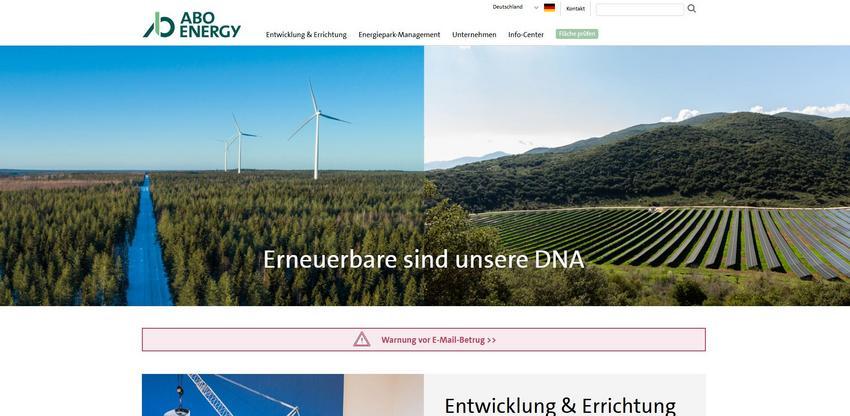The width and height of the screenshot is (850, 416).
Task: Click the wind turbine hero image
Action: [212, 176]
